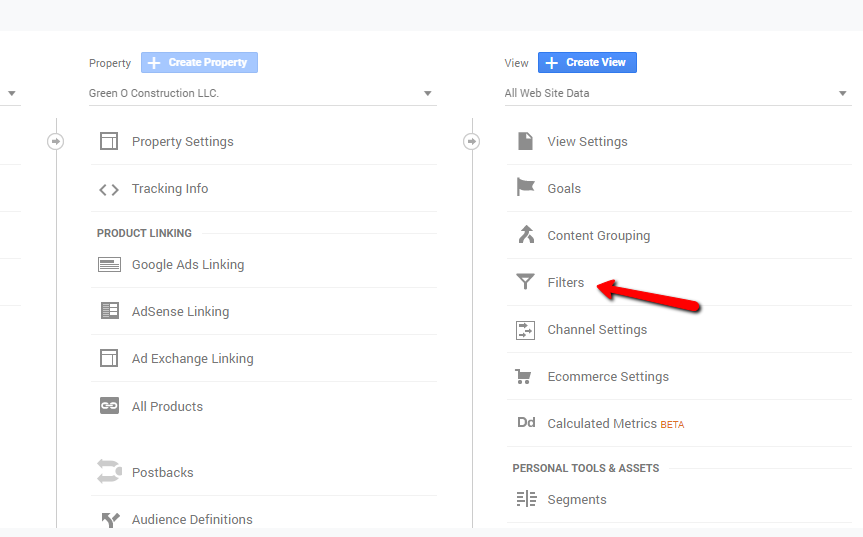
Task: Expand the account dropdown arrow at far left
Action: (x=12, y=94)
